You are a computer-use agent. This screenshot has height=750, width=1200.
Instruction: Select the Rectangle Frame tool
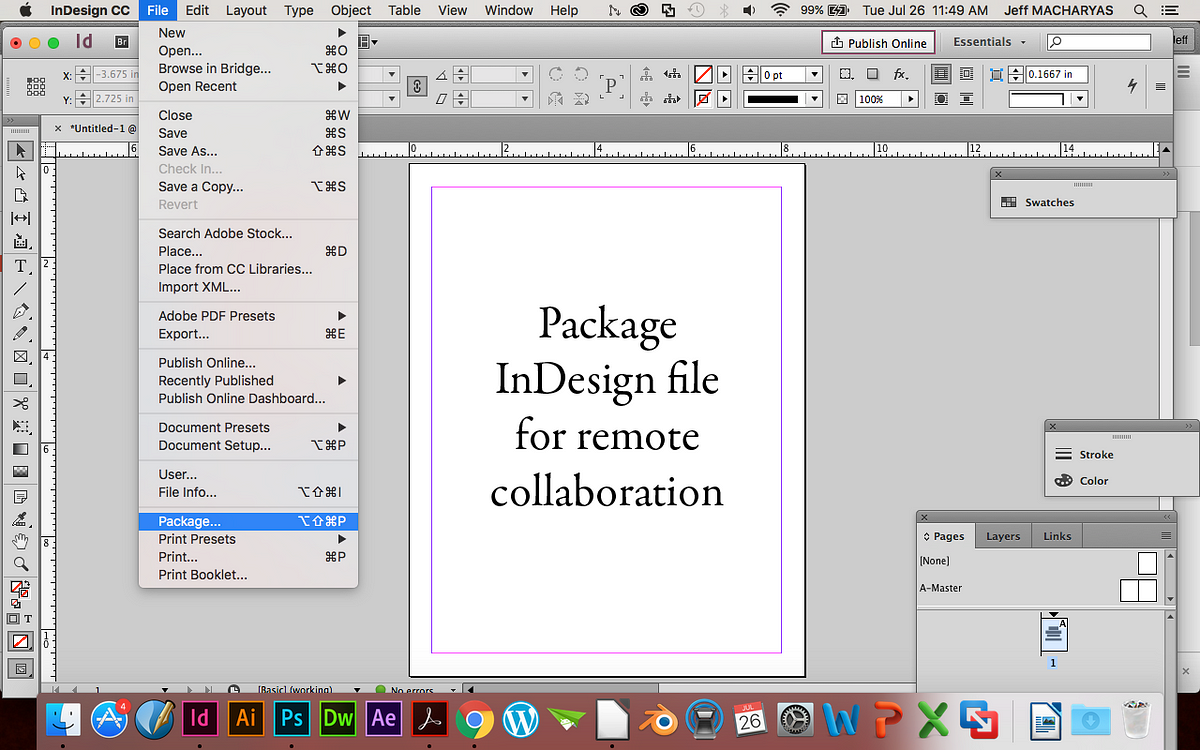pos(20,356)
